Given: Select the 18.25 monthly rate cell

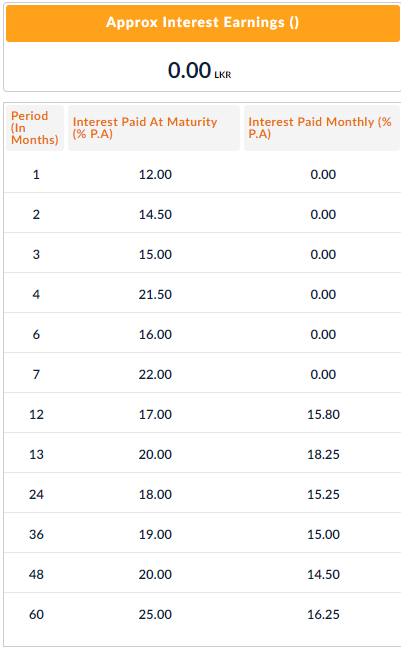Looking at the screenshot, I should (x=323, y=455).
